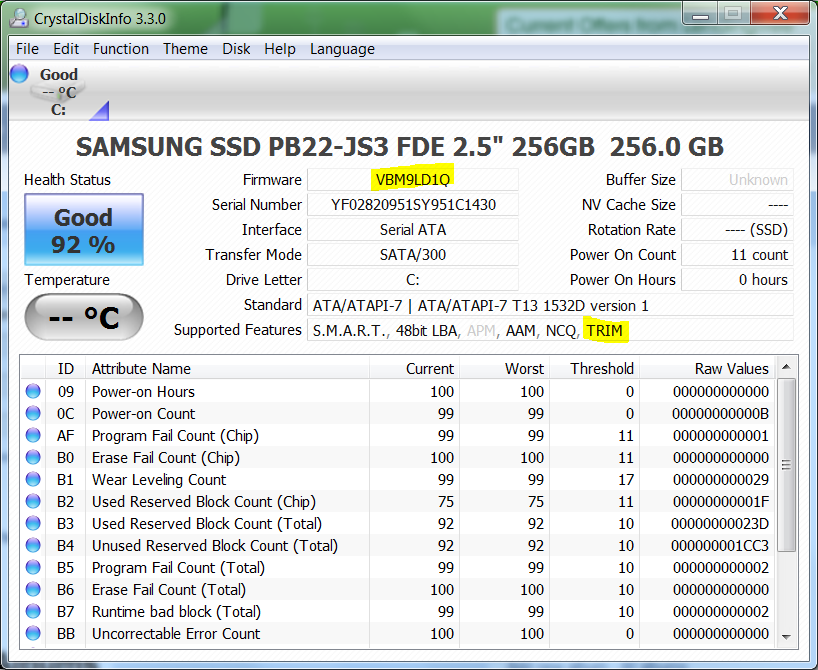Click the status orb for Runtime bad block (Total)
The height and width of the screenshot is (670, 818).
click(x=33, y=611)
